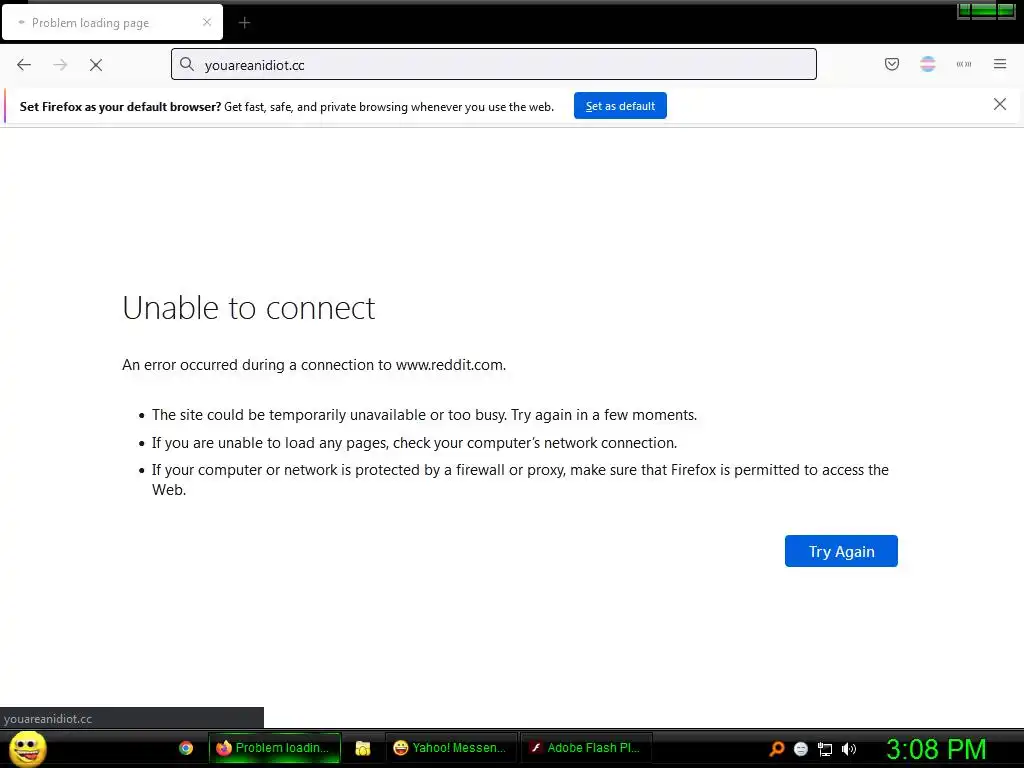Go back with the back arrow
Viewport: 1024px width, 768px height.
24,65
